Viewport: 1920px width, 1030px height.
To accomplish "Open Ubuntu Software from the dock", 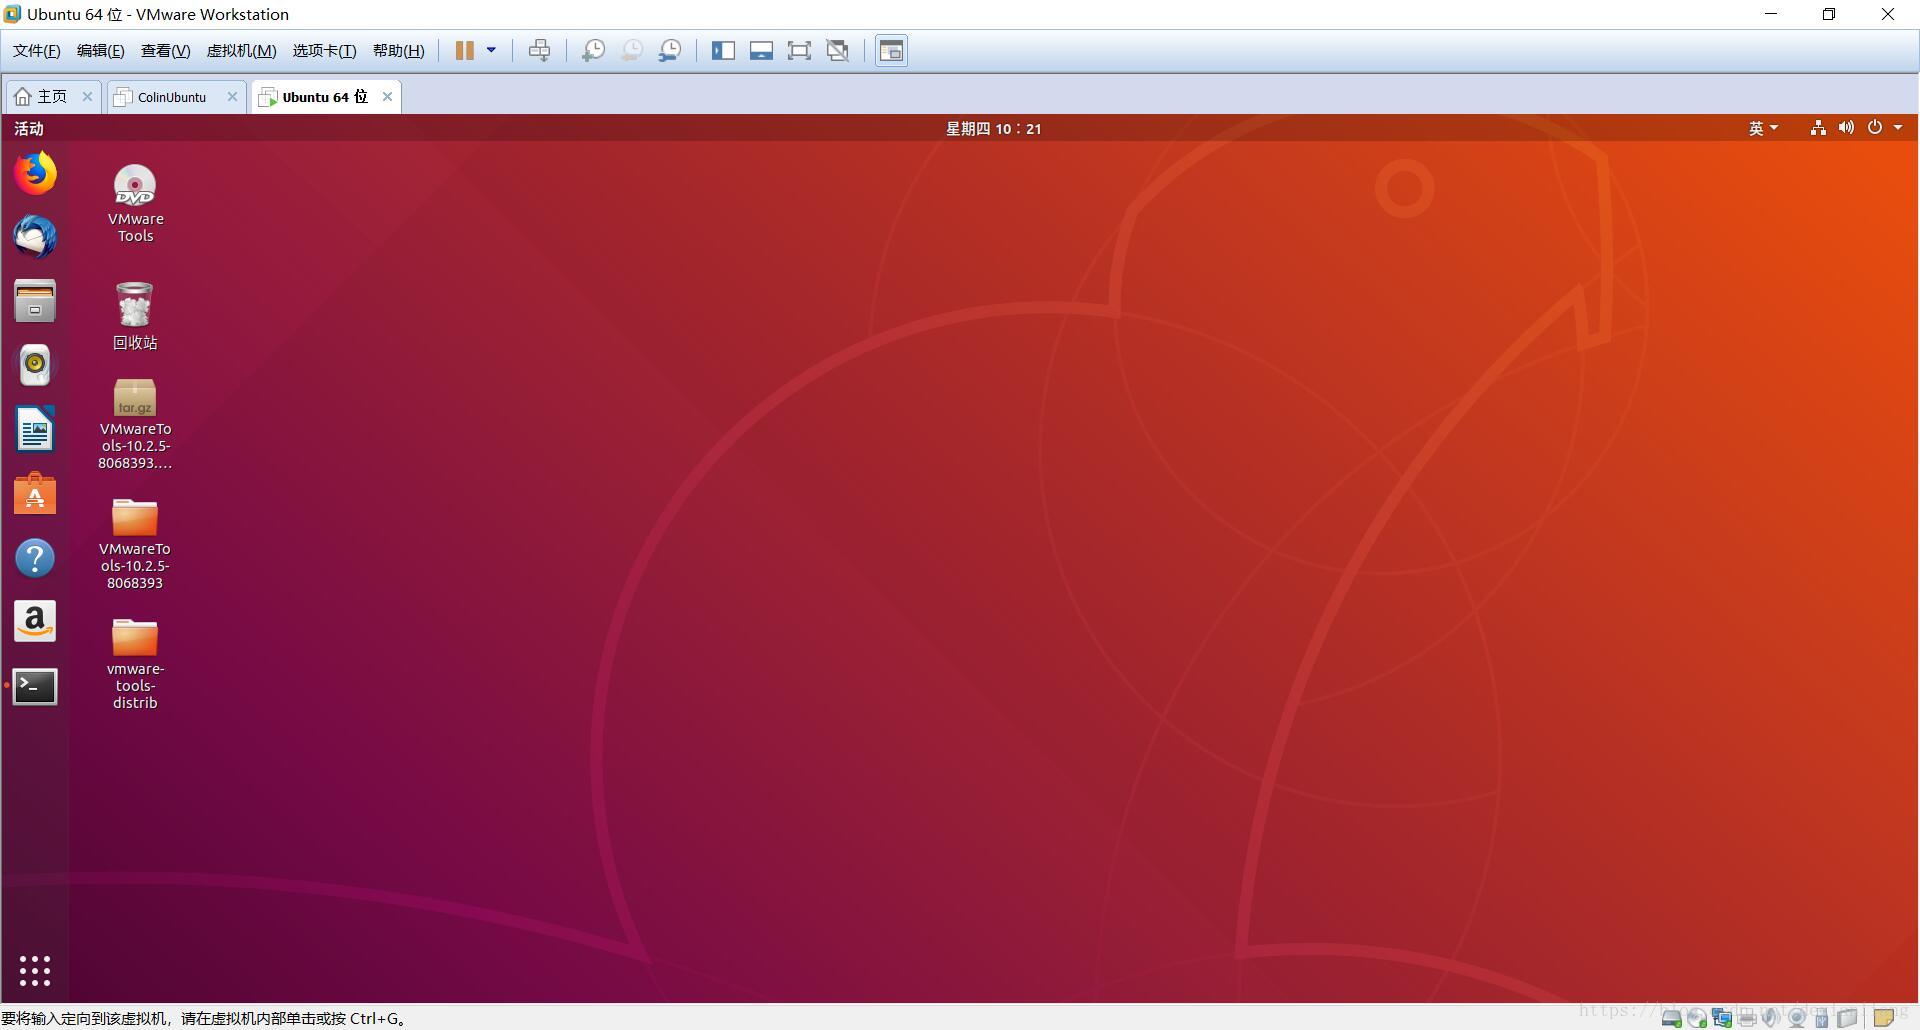I will tap(35, 493).
